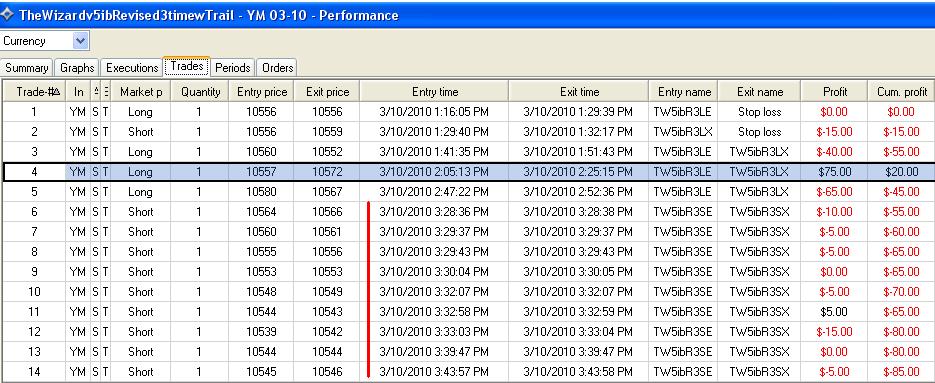This screenshot has height=383, width=935.
Task: Click exit time 3/10/2010 2:52:36 PM
Action: tap(578, 192)
